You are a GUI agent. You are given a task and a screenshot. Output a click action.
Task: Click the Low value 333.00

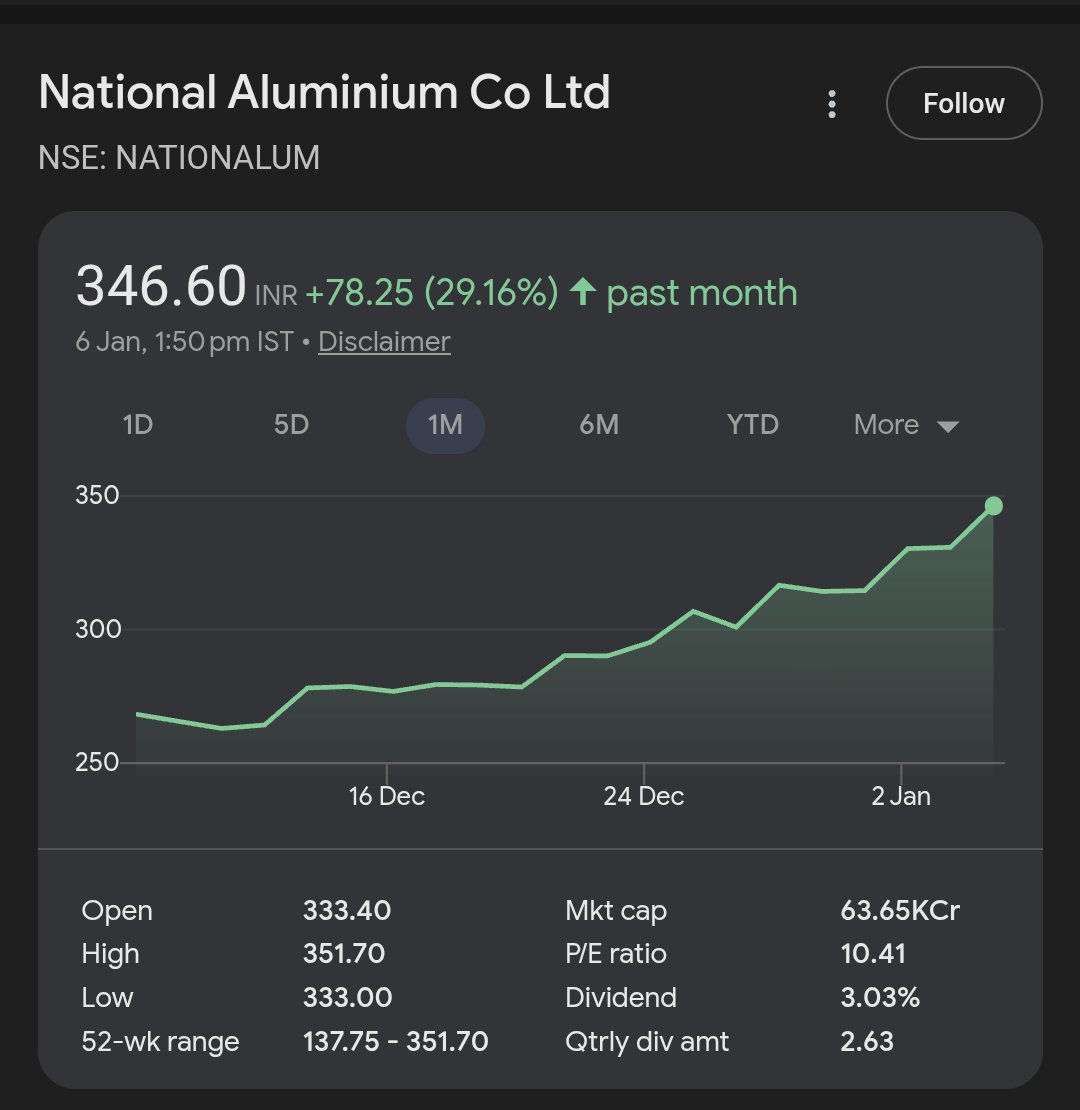coord(347,997)
